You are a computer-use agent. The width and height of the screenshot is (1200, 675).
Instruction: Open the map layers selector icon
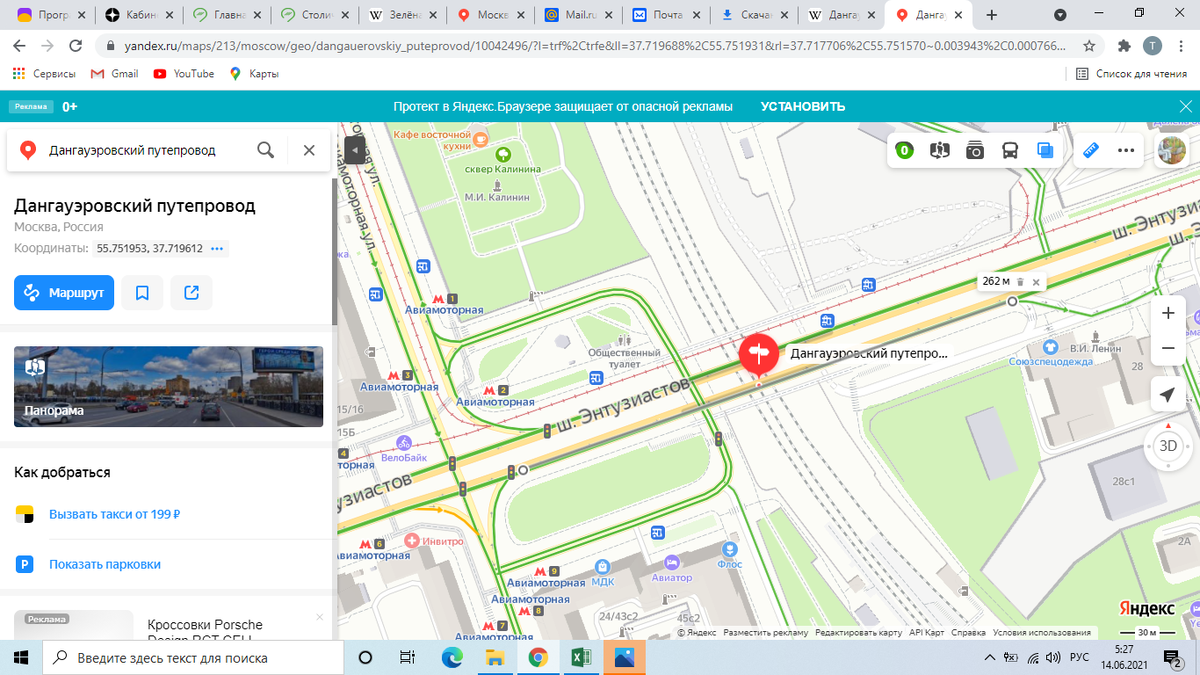pyautogui.click(x=1046, y=150)
